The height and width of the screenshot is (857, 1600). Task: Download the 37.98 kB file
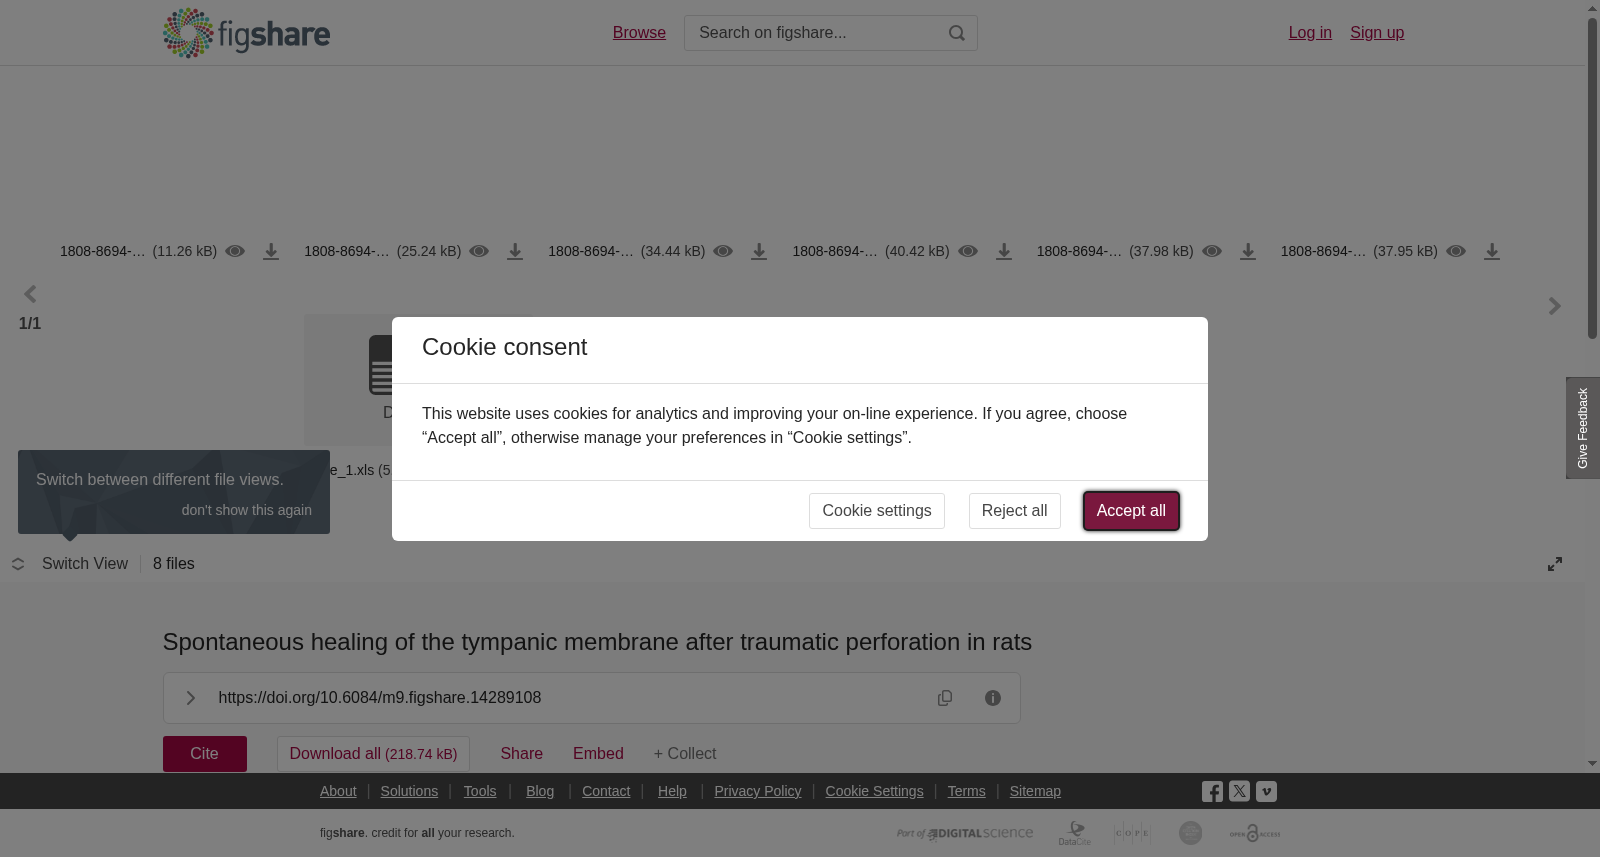point(1248,251)
